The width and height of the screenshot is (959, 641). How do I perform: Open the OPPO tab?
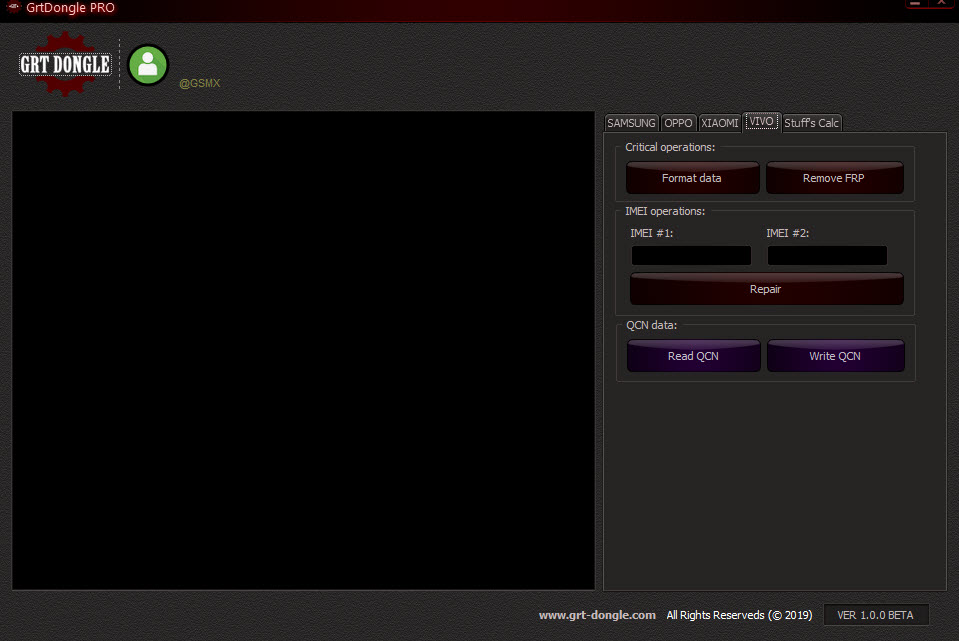678,123
